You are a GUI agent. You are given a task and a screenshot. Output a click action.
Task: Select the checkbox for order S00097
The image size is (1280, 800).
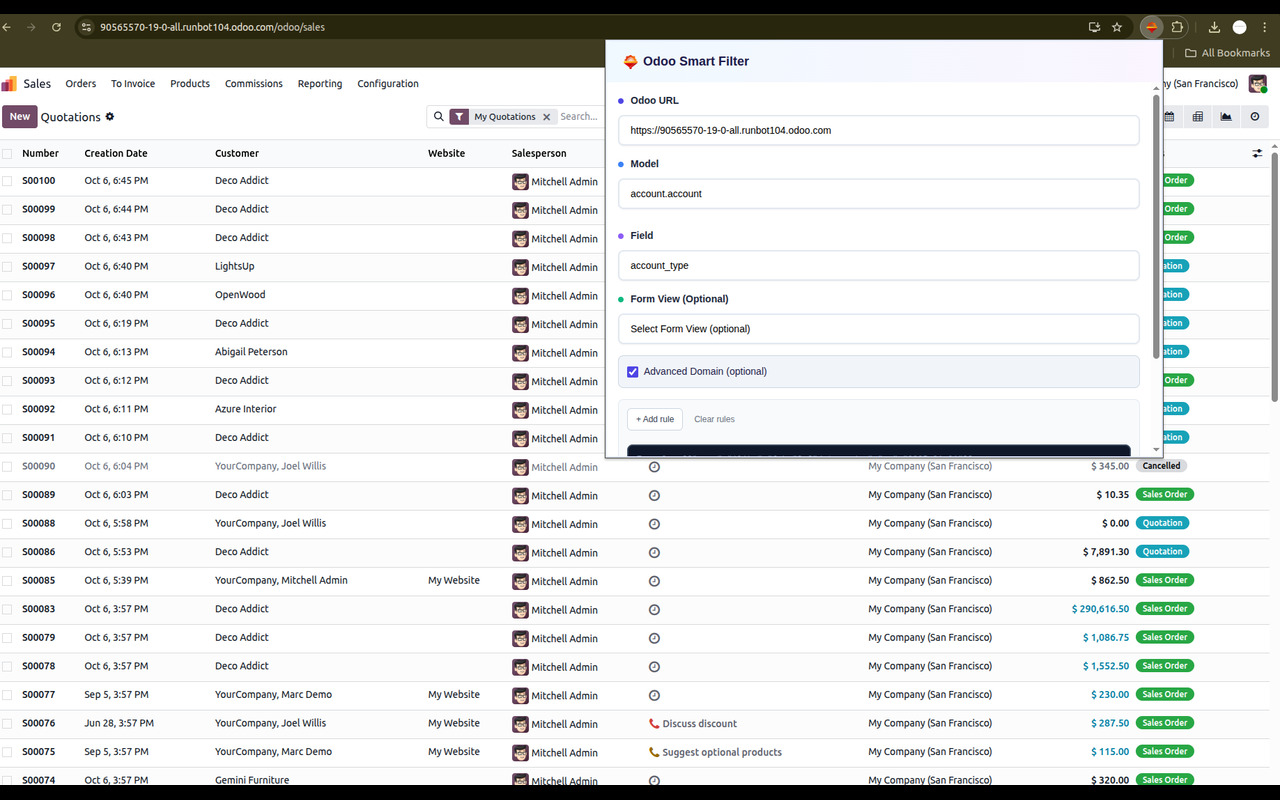[x=7, y=267]
